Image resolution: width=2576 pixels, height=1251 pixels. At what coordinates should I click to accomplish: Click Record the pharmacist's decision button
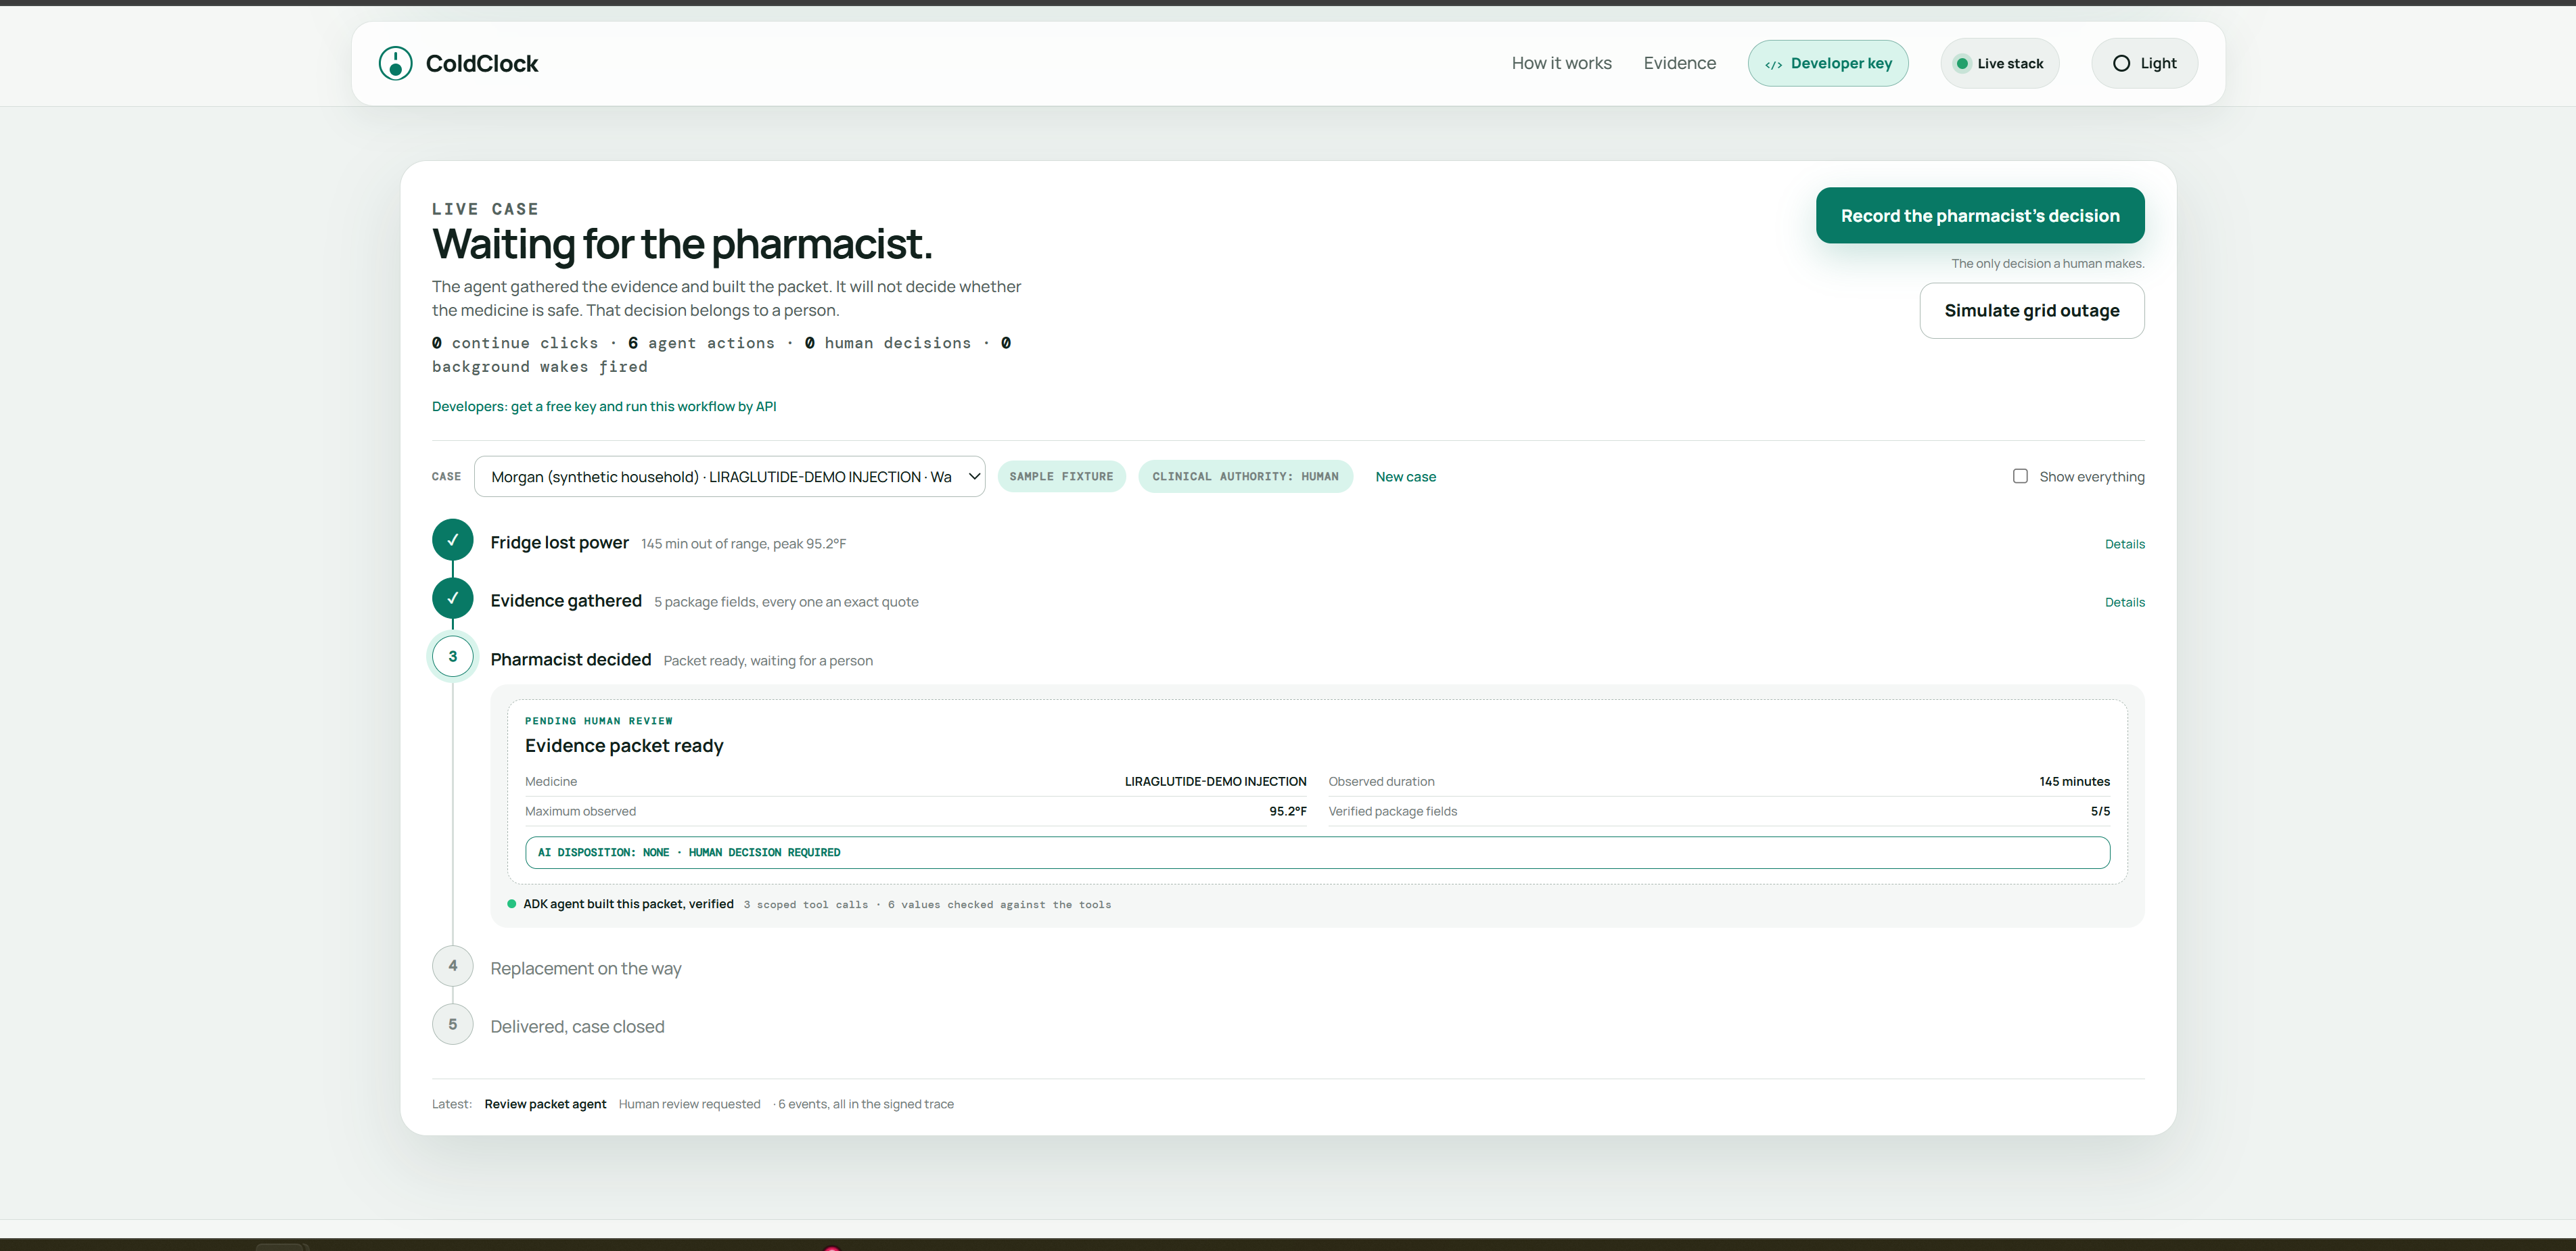coord(1980,215)
